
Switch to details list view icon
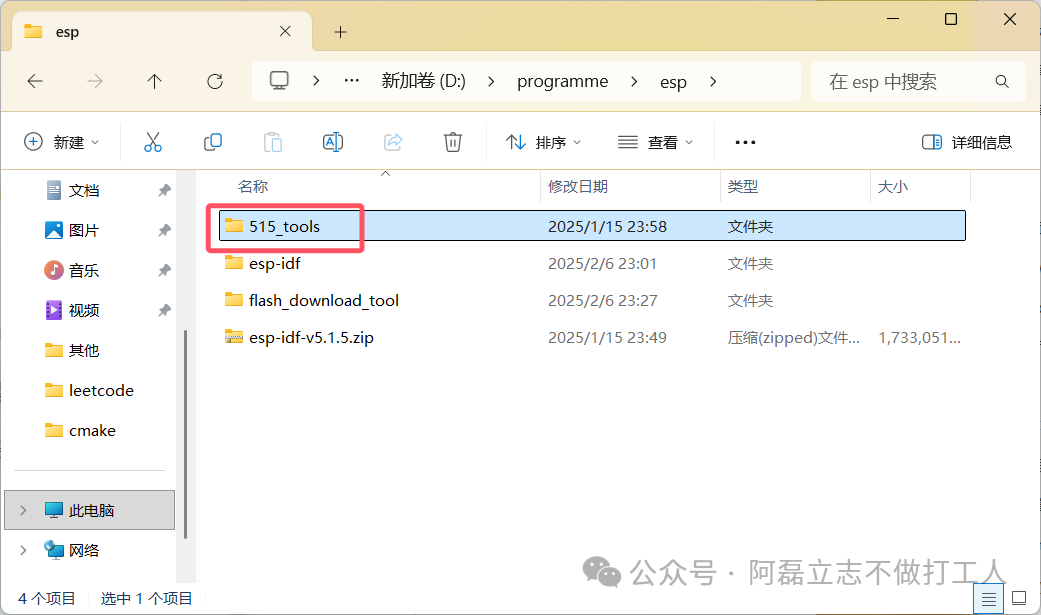click(989, 599)
